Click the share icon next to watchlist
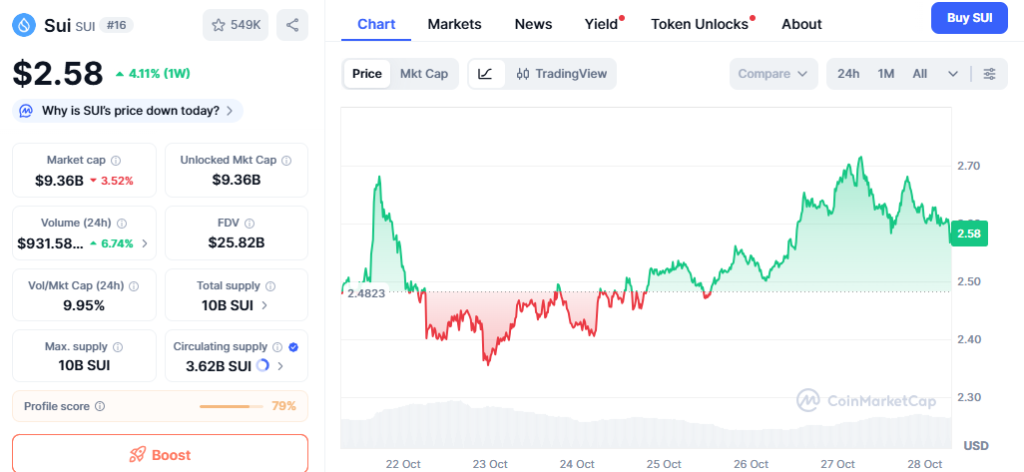This screenshot has width=1024, height=472. [292, 25]
